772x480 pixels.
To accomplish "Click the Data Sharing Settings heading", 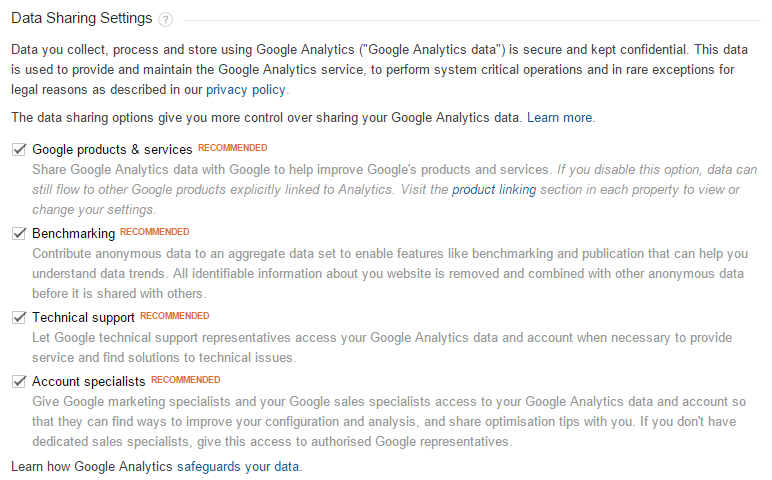I will (82, 19).
